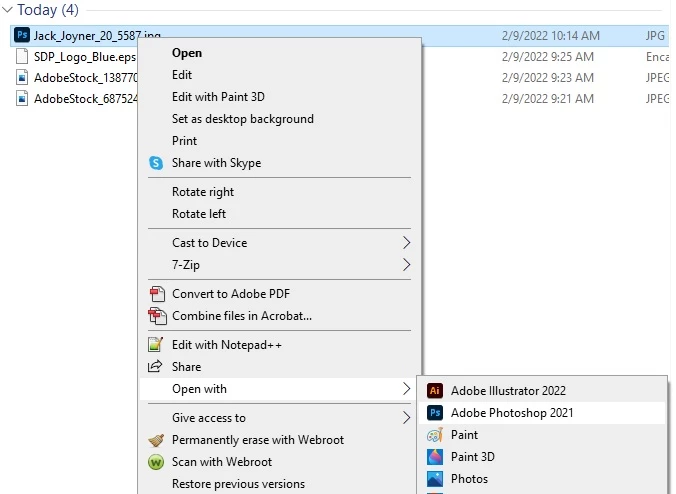
Task: Open the Open with entry
Action: 280,389
